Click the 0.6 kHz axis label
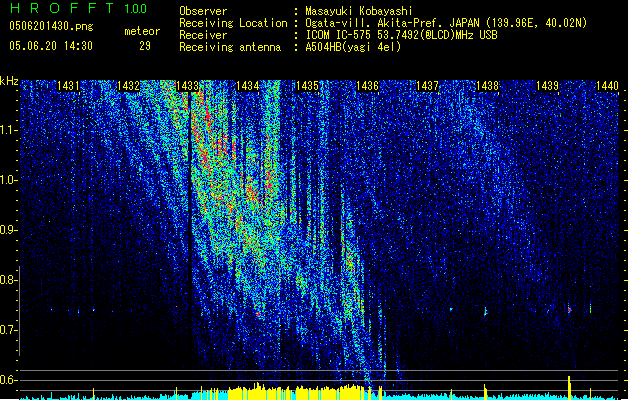Screen dimensions: 629x400 9,380
